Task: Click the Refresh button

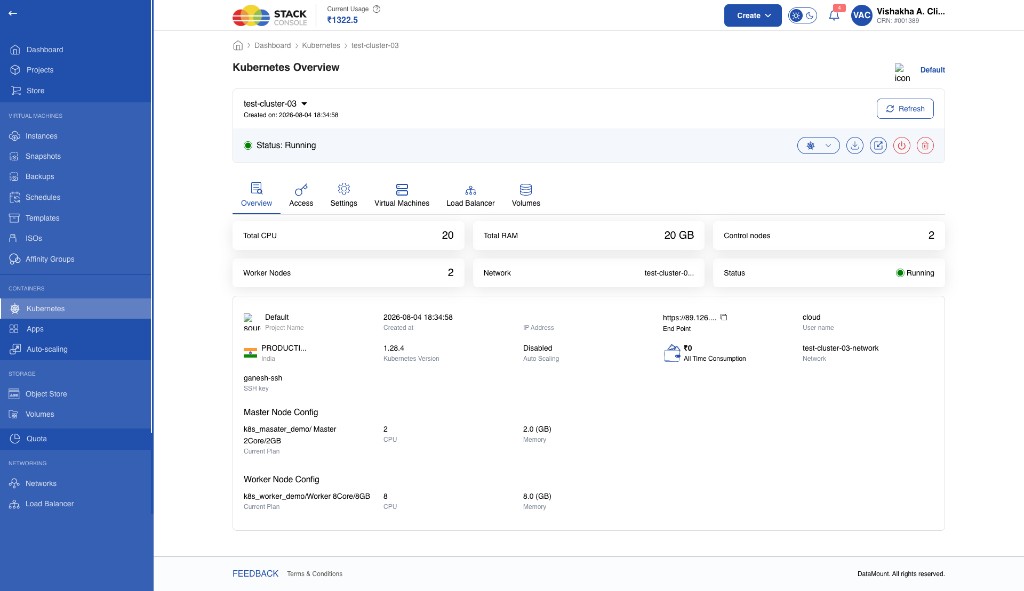Action: (x=905, y=108)
